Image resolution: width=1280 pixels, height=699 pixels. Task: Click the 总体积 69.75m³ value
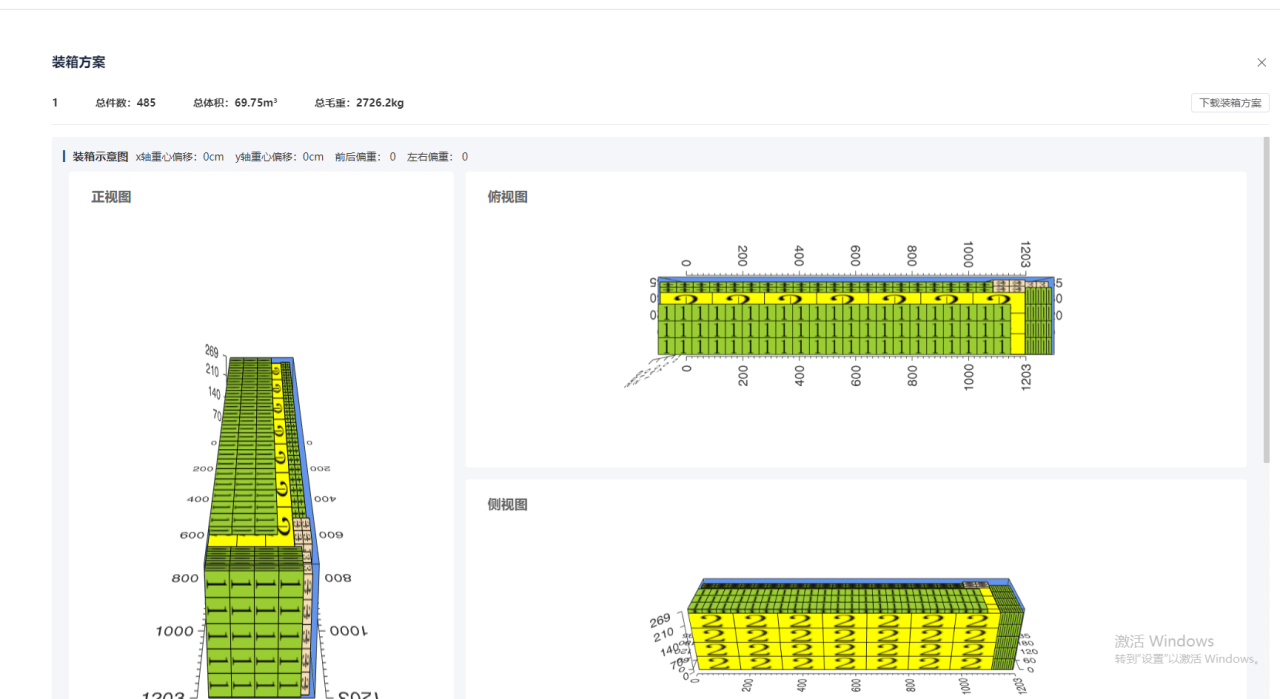point(256,103)
